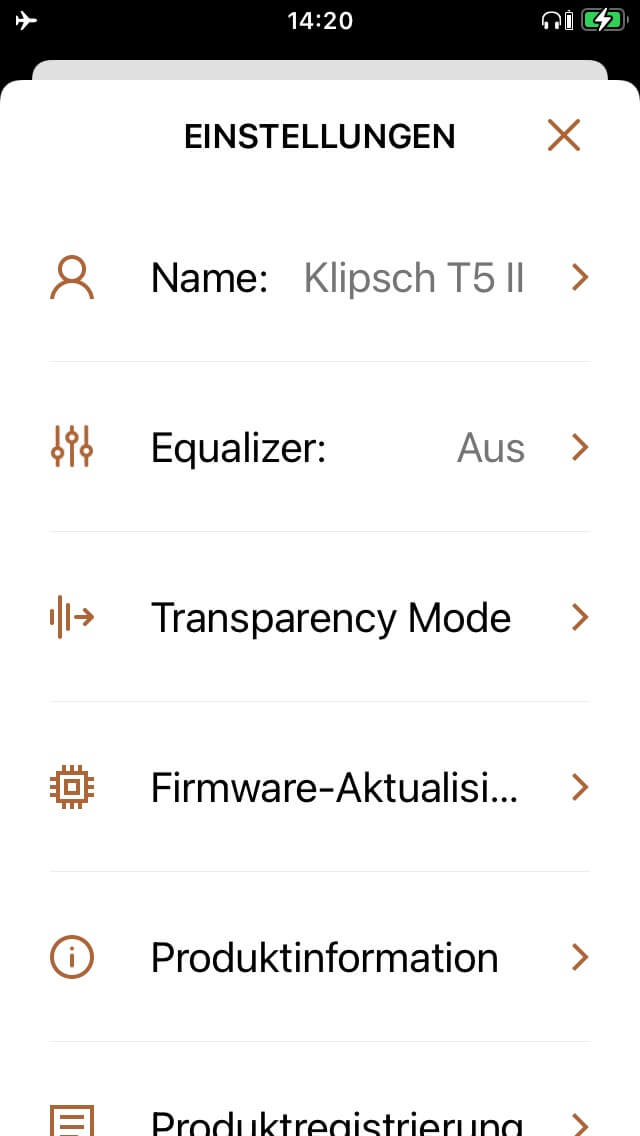The width and height of the screenshot is (640, 1136).
Task: Open the Produktregistrierung entry
Action: coord(336,1122)
